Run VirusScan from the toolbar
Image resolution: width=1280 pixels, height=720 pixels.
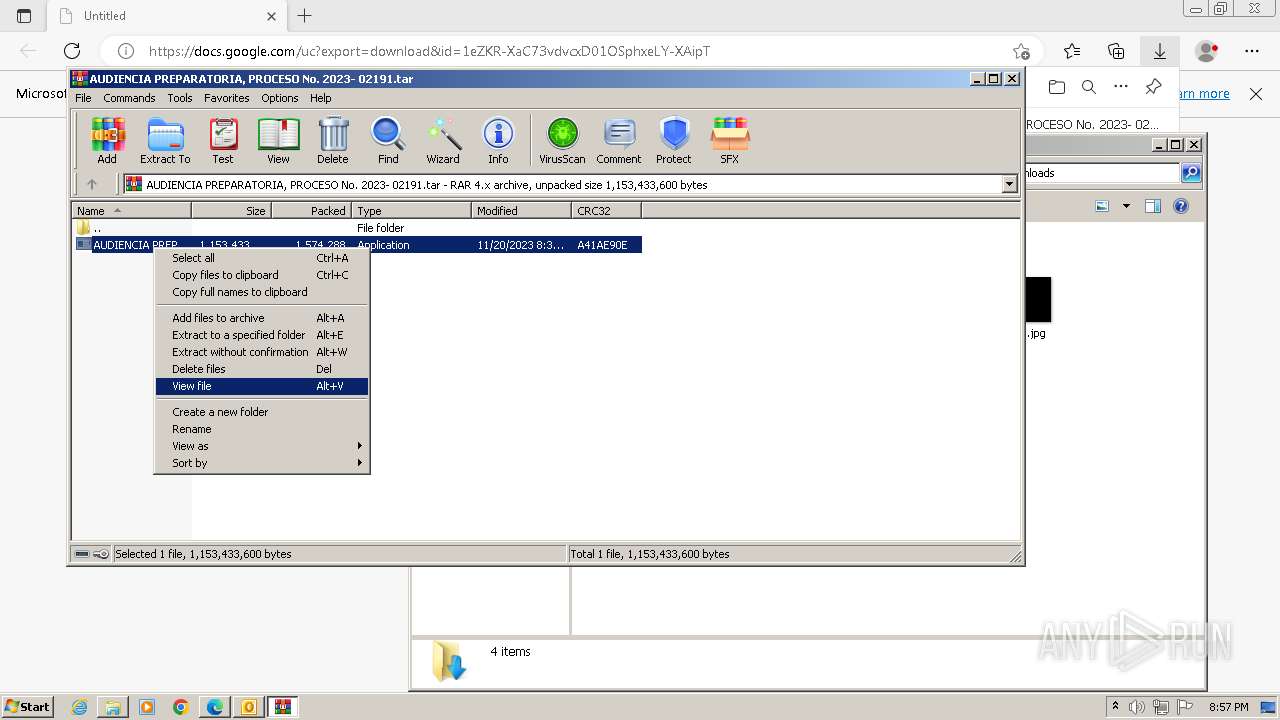[x=562, y=140]
